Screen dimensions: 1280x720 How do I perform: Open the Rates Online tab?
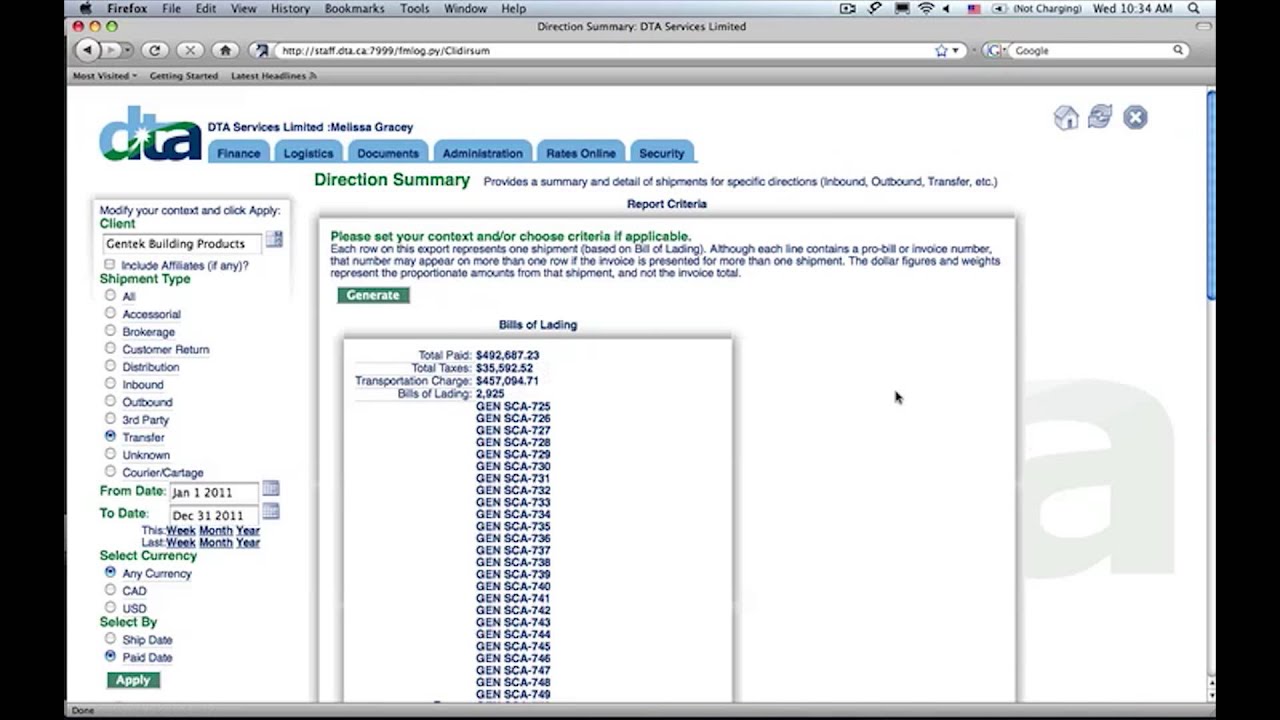[580, 153]
